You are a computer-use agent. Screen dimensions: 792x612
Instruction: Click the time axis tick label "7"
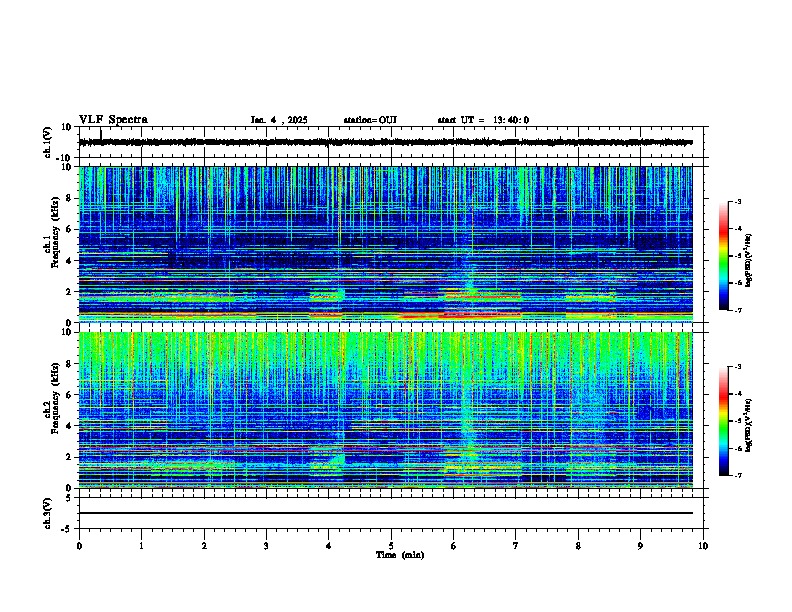tap(516, 546)
